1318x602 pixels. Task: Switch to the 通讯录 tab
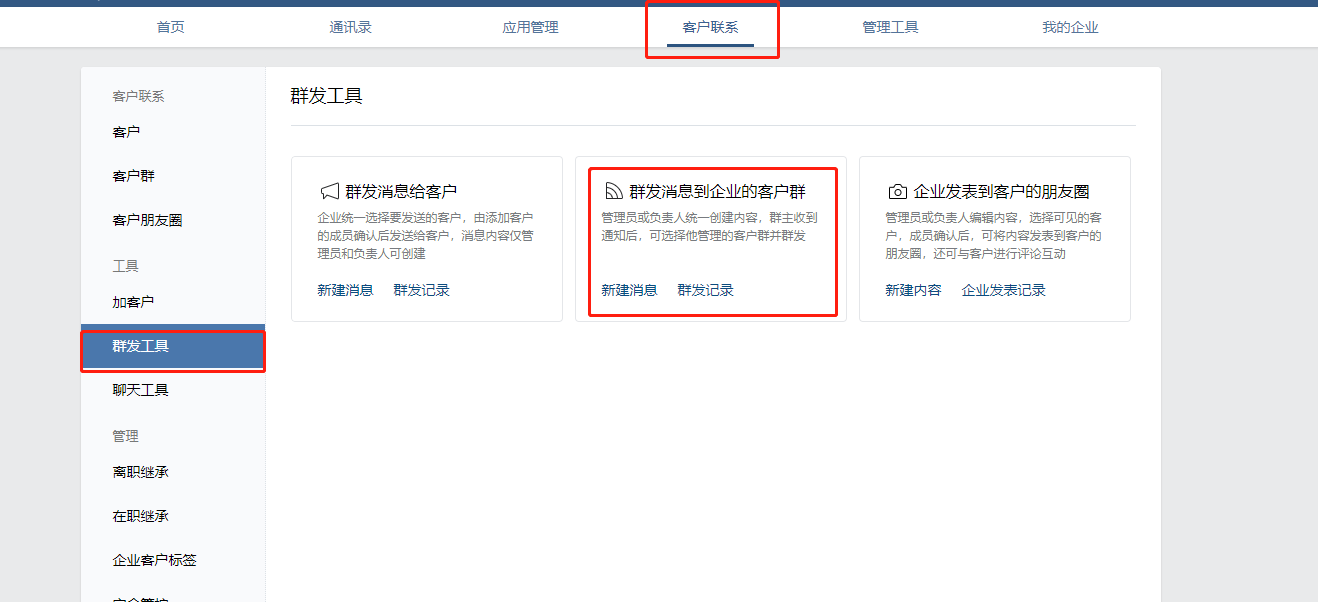coord(350,27)
